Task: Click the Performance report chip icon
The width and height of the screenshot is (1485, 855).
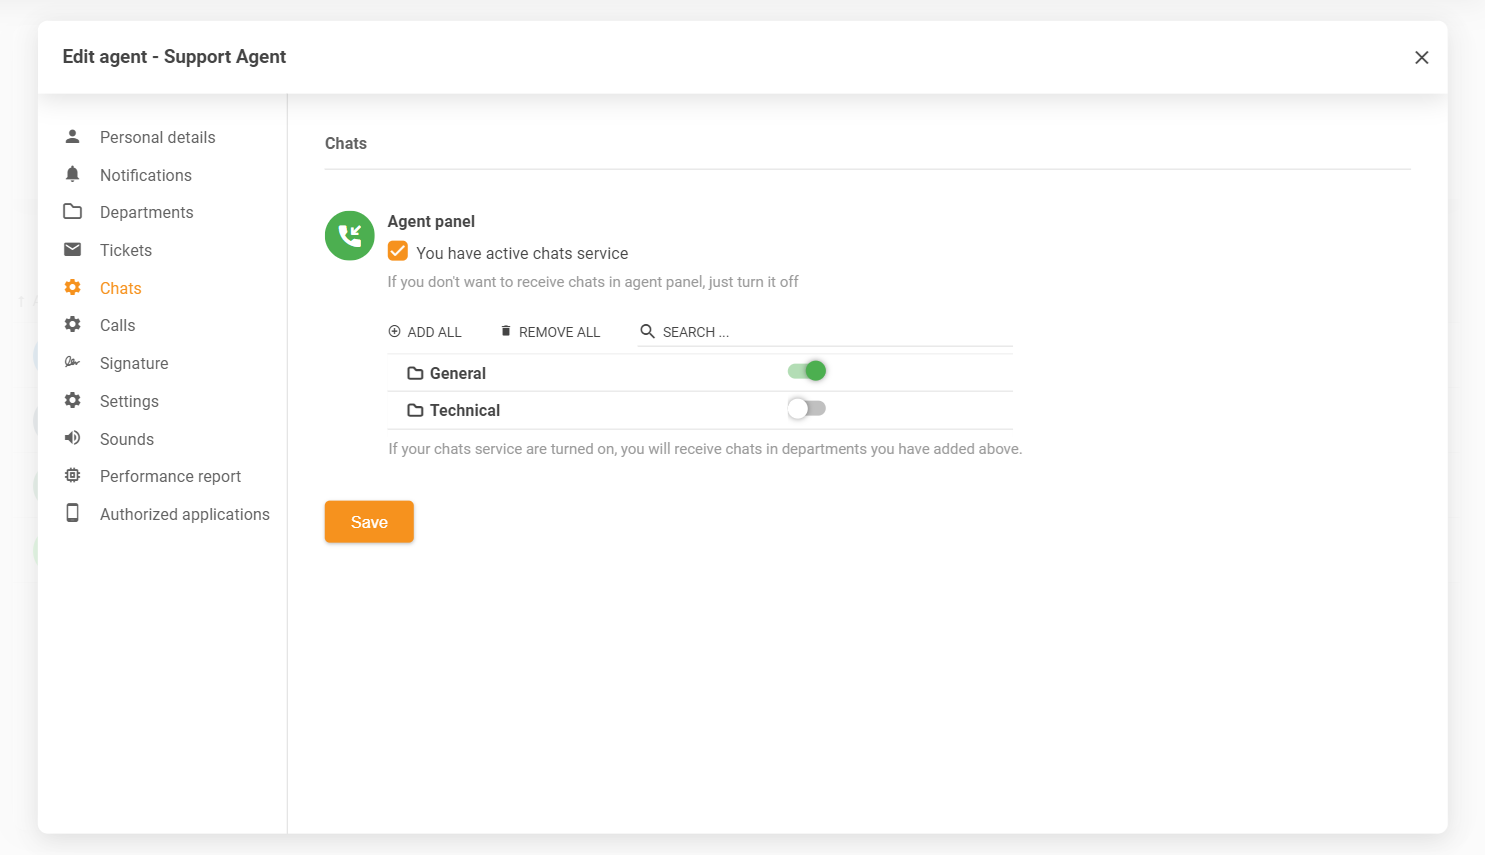Action: [x=72, y=476]
